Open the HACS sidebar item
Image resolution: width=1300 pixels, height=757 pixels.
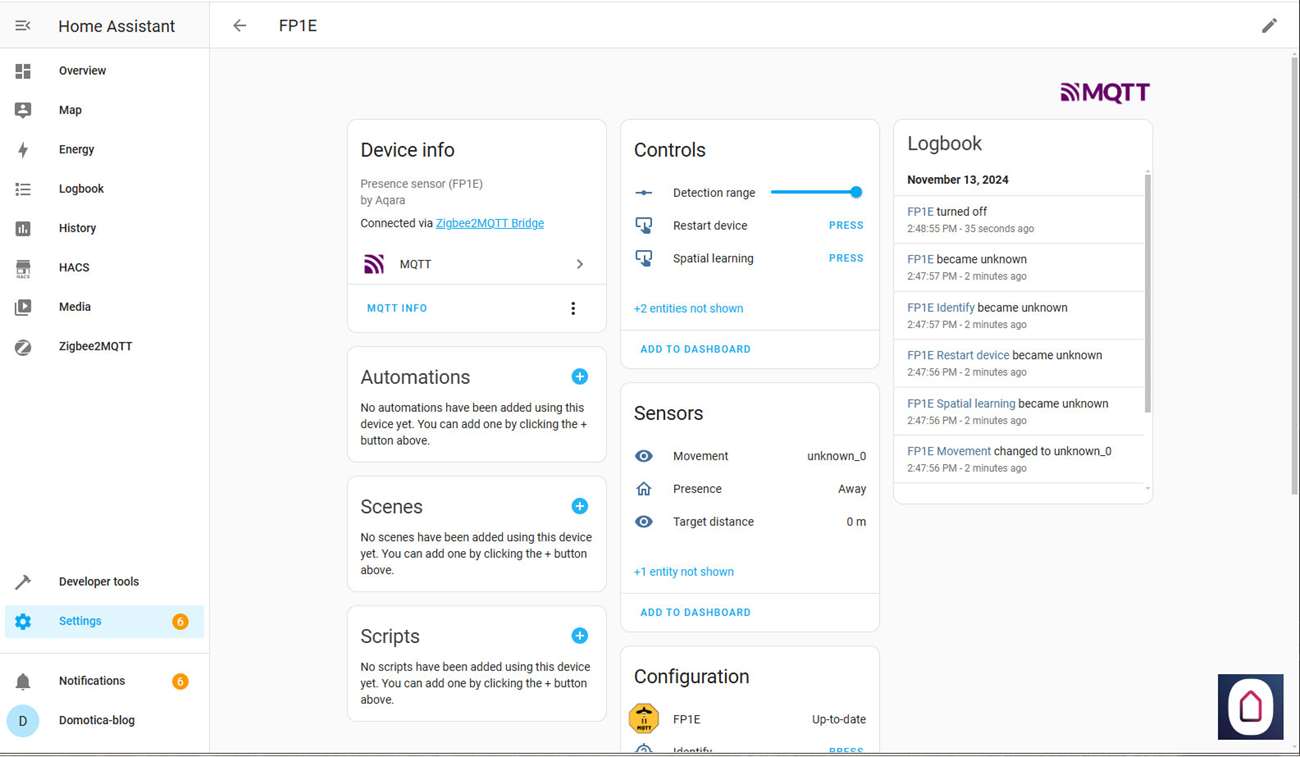(x=74, y=267)
